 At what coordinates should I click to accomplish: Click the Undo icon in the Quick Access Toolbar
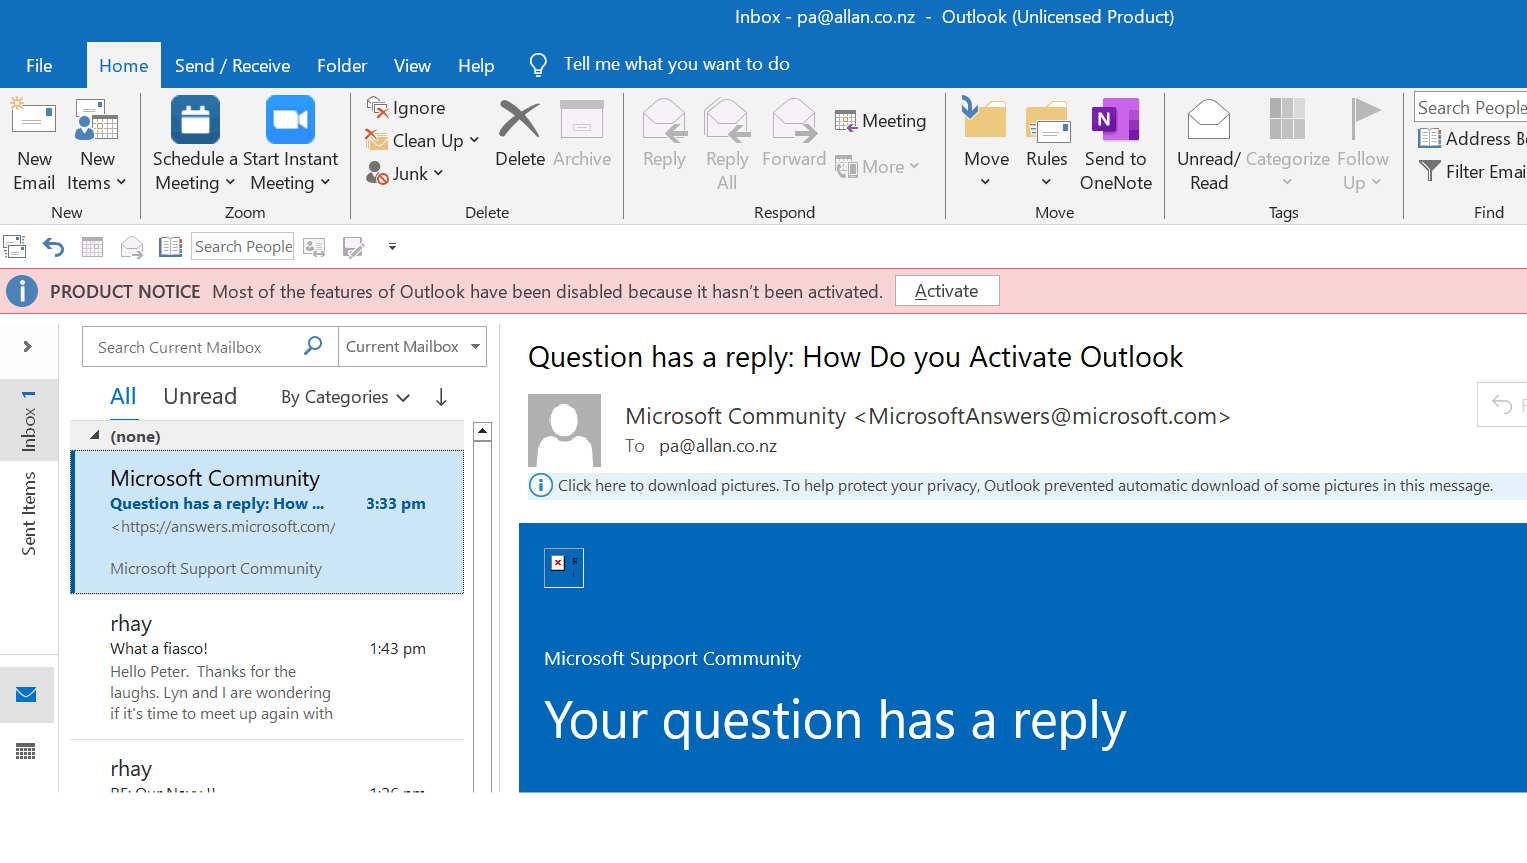pos(53,246)
